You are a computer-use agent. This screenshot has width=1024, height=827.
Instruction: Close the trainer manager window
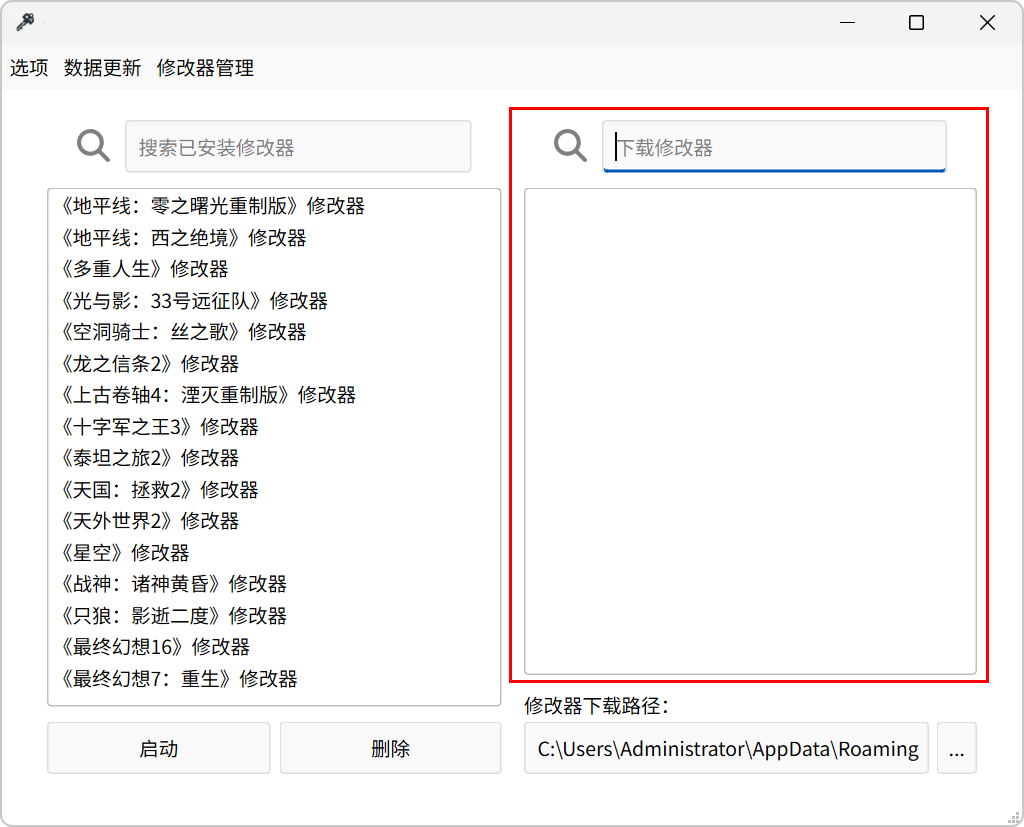coord(987,23)
